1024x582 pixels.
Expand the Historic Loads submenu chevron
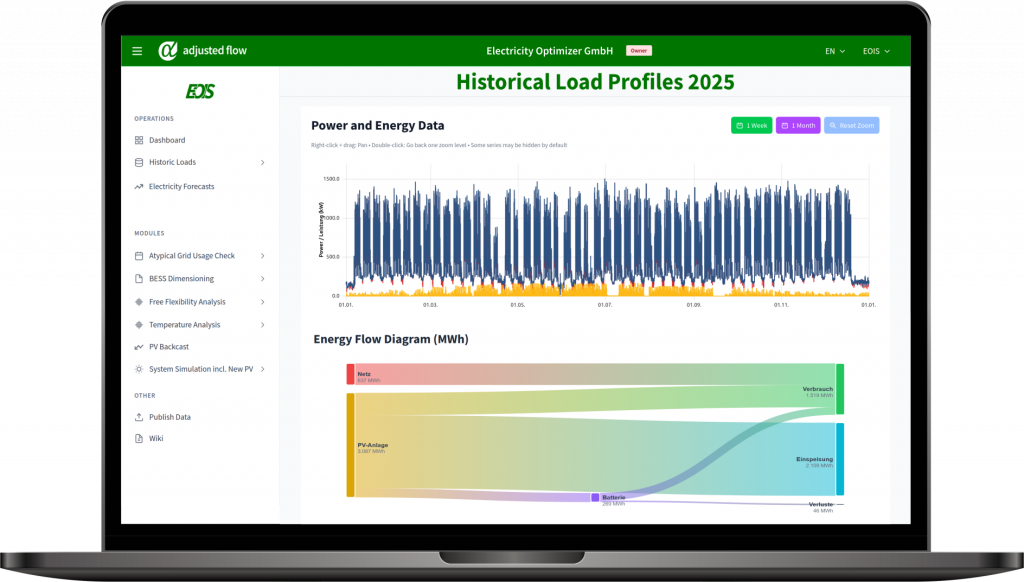tap(263, 163)
